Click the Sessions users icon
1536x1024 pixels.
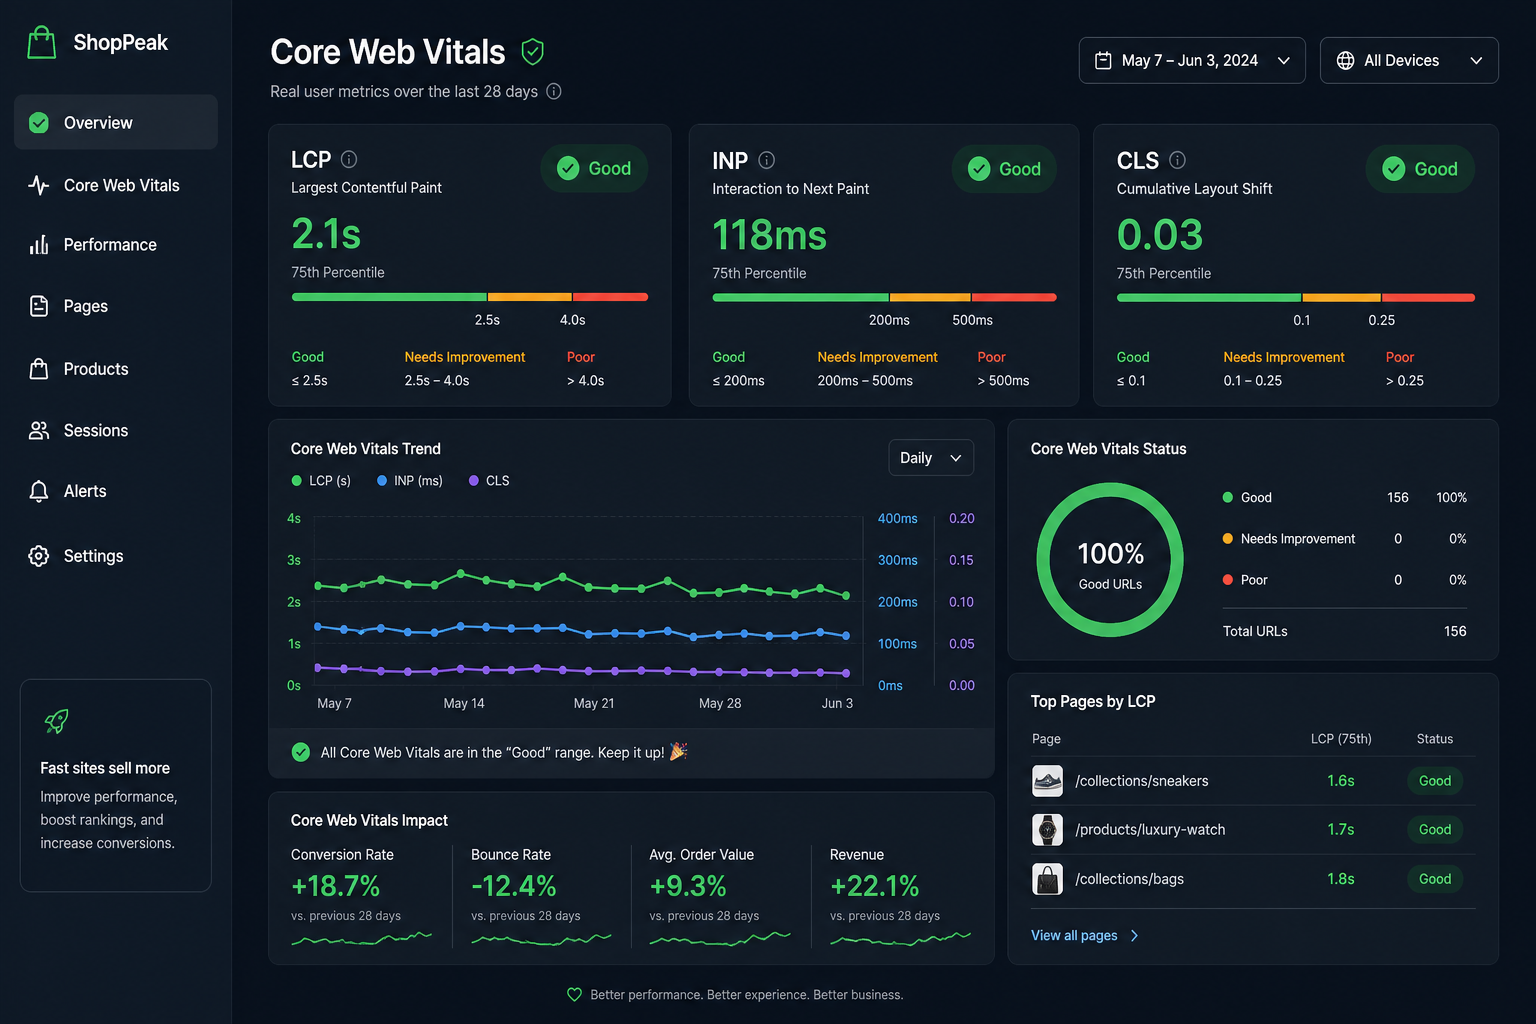39,430
